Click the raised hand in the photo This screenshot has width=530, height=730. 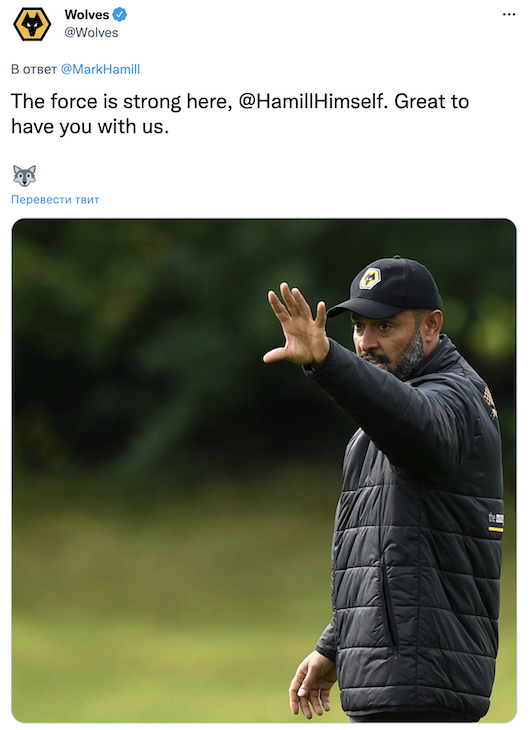coord(297,324)
